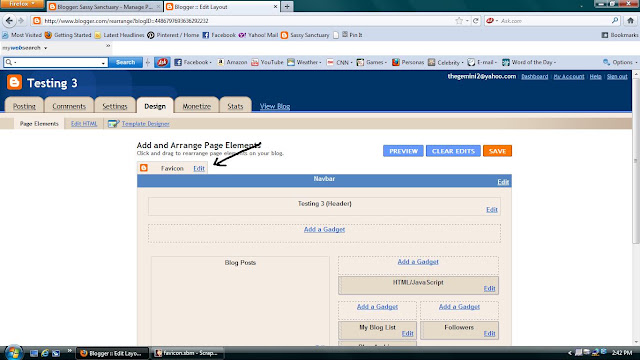The height and width of the screenshot is (360, 640).
Task: Open YouTube from the search toolbar
Action: [267, 62]
